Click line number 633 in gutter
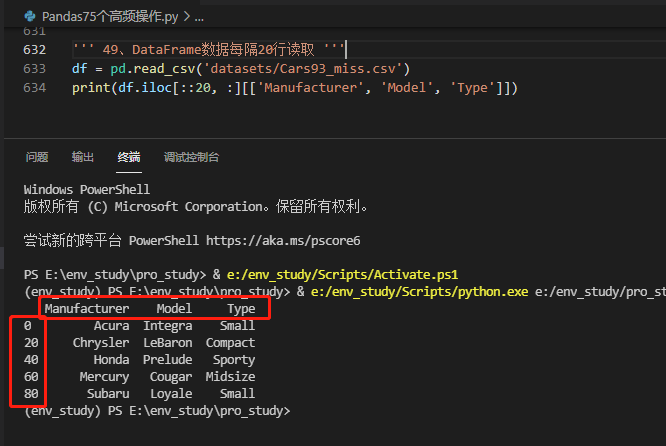The width and height of the screenshot is (666, 446). pos(34,69)
